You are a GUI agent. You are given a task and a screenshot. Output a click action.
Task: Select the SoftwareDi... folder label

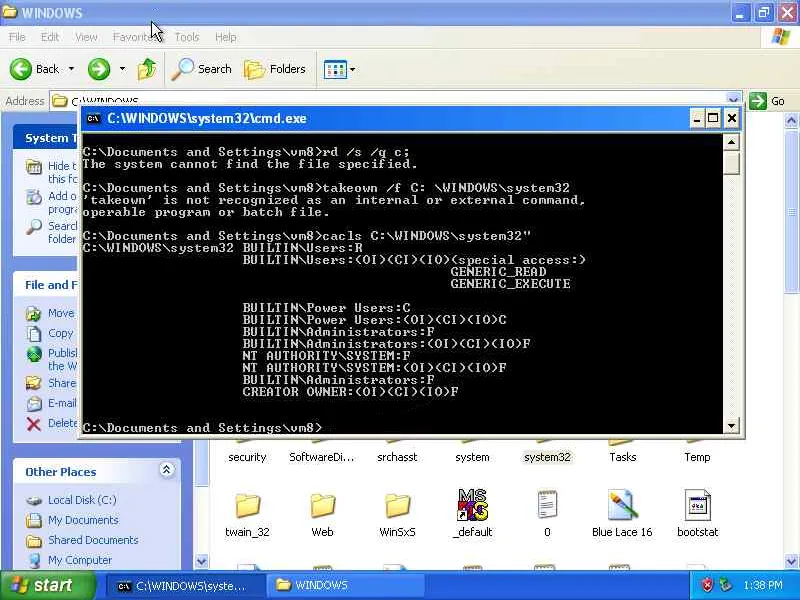point(322,457)
